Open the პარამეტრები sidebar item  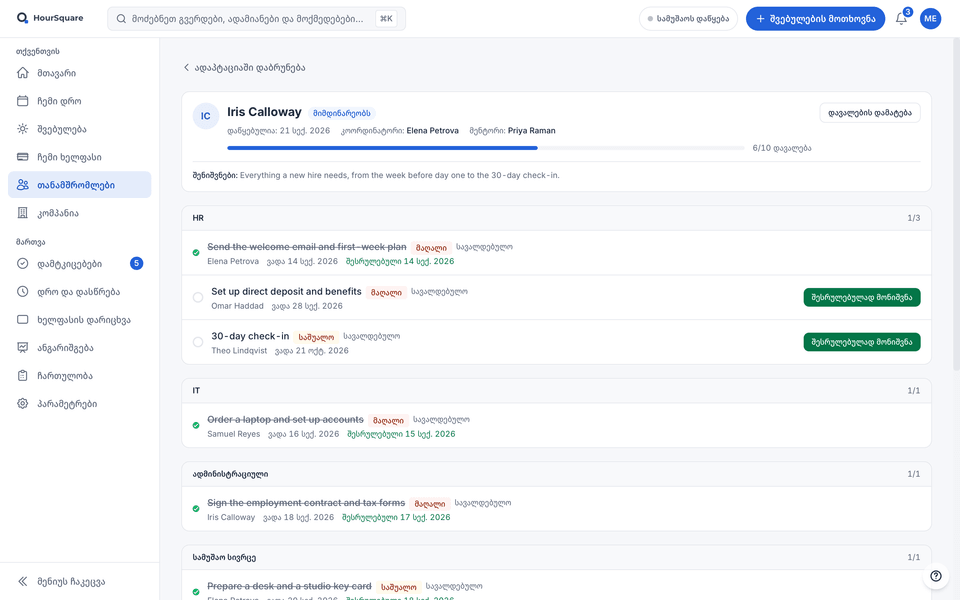coord(80,403)
